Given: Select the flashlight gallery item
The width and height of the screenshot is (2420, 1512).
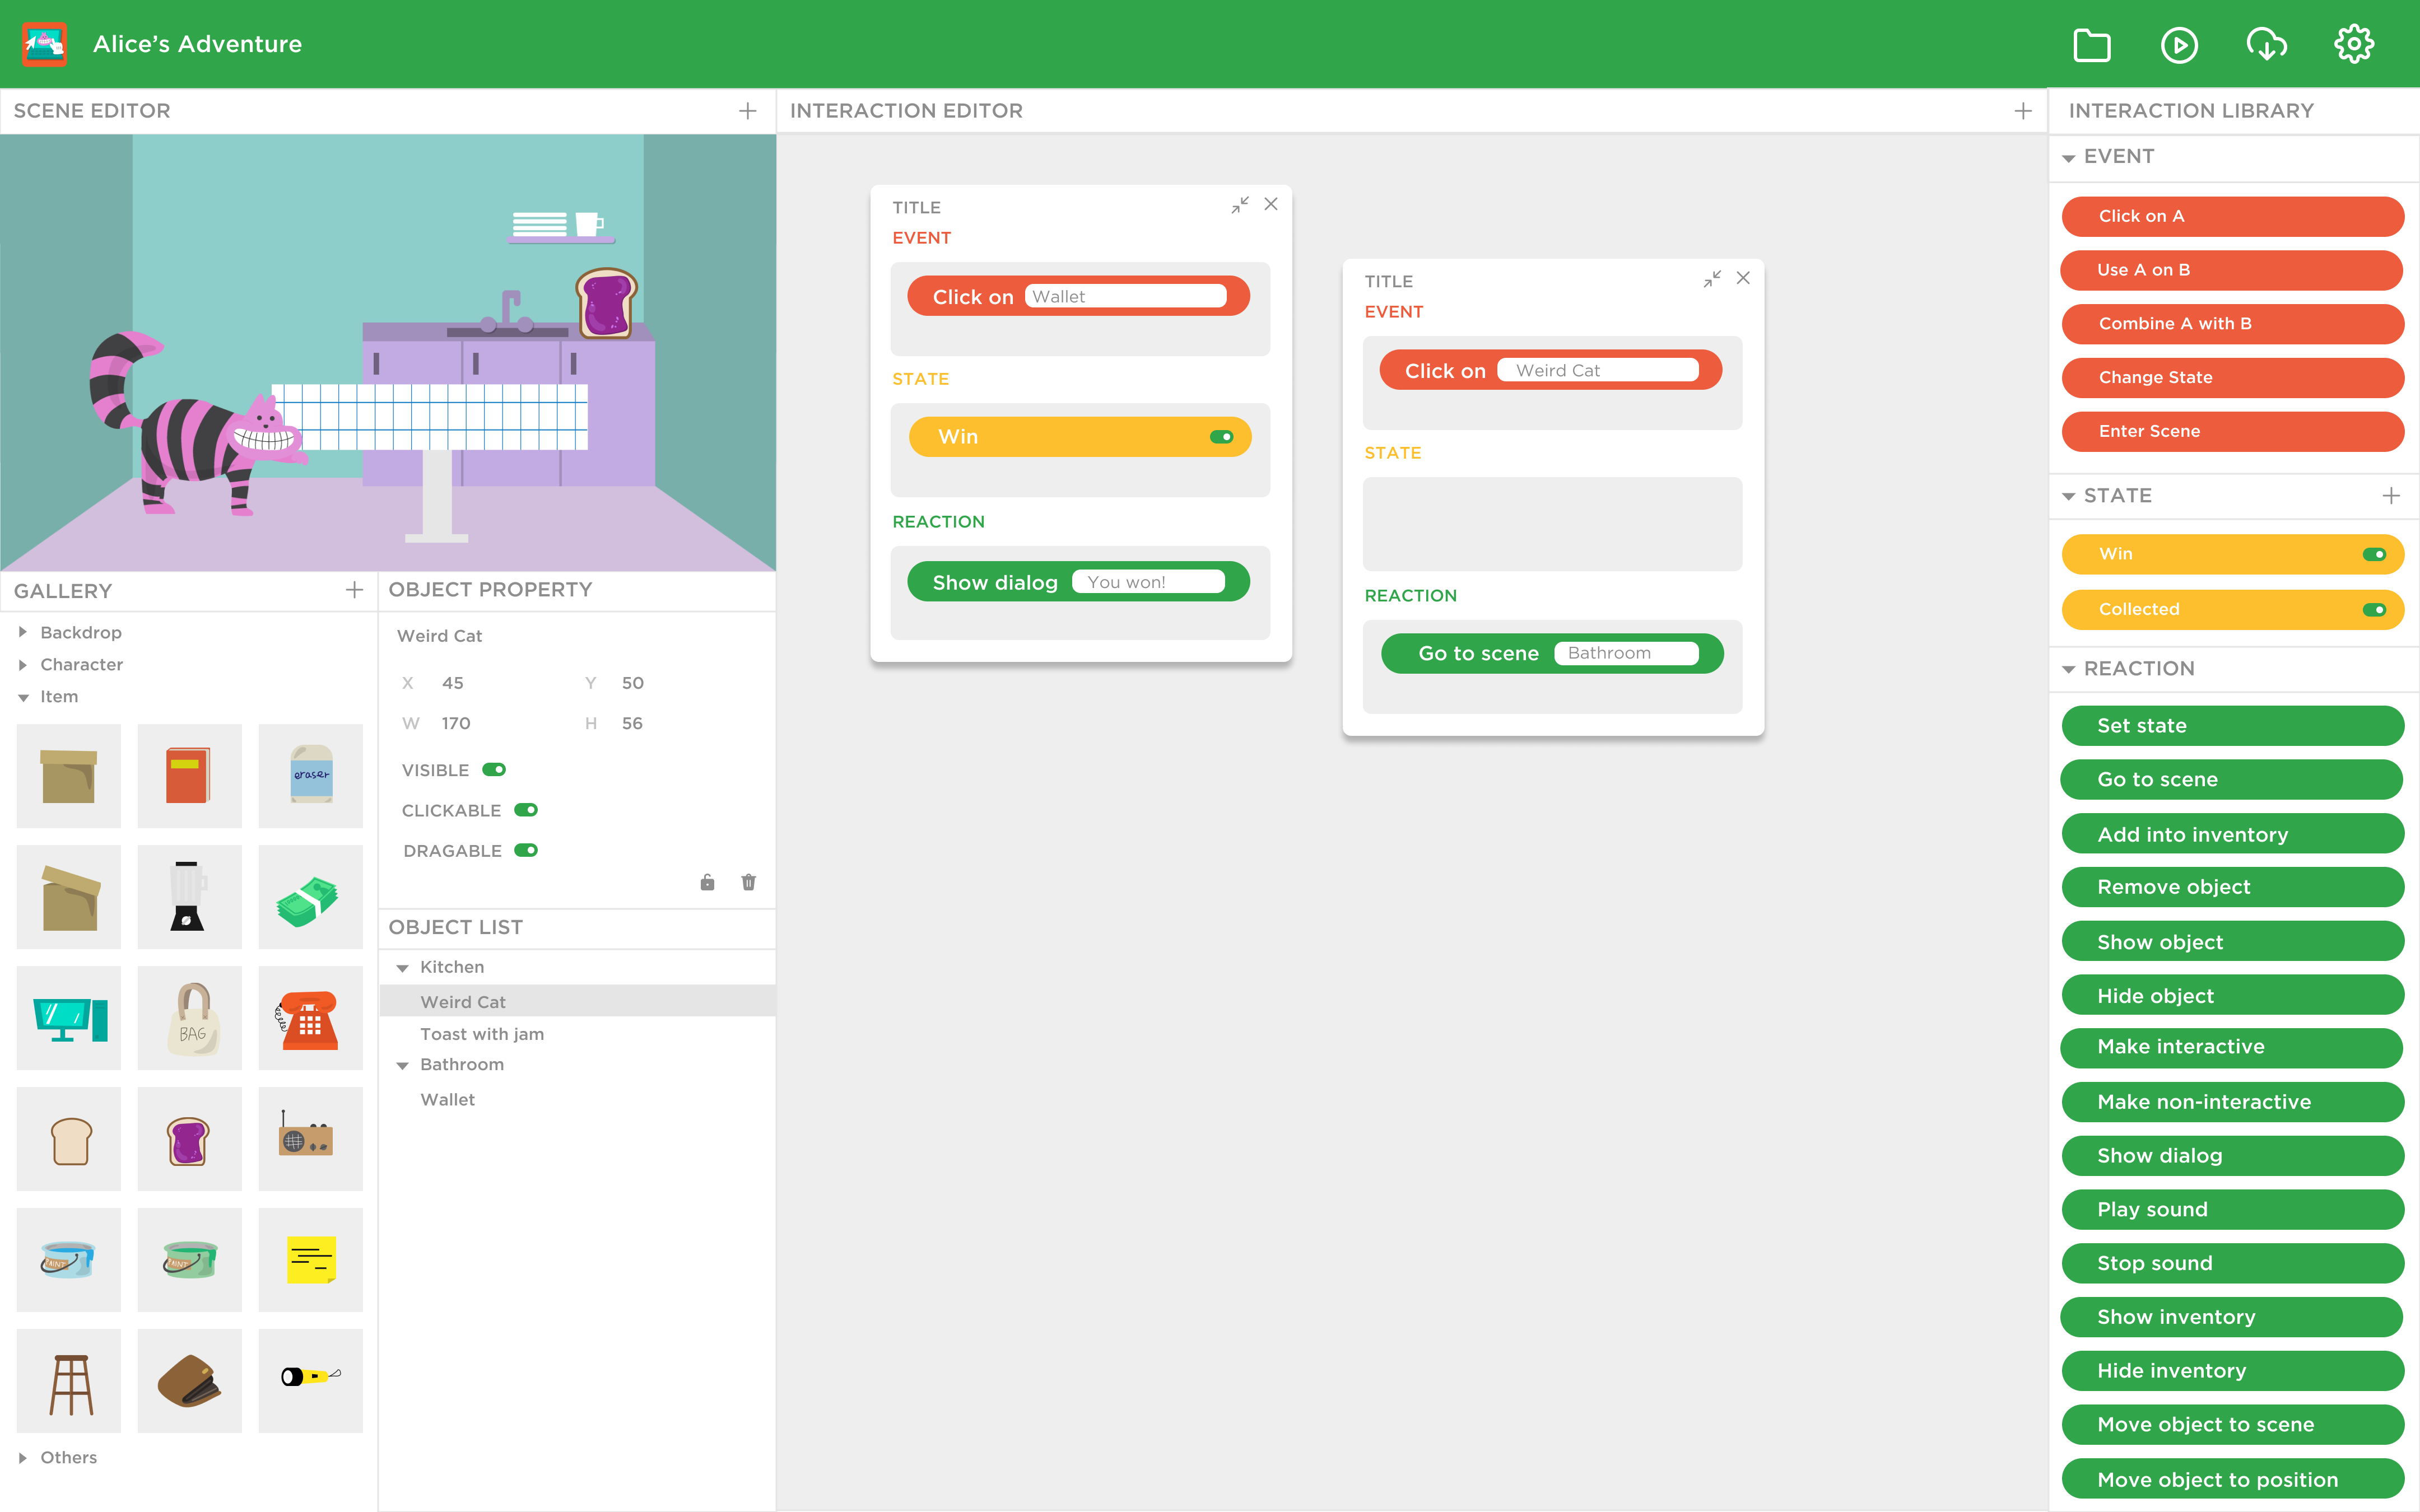Looking at the screenshot, I should tap(311, 1381).
